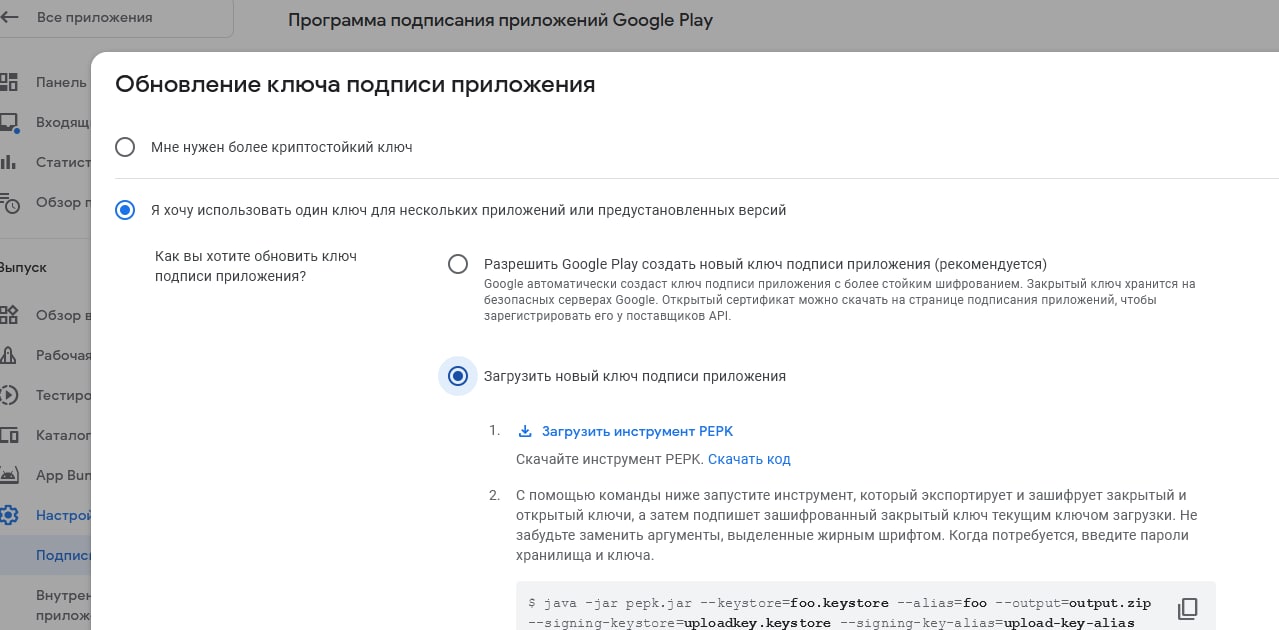The height and width of the screenshot is (630, 1279).
Task: Click the Настройка gear icon
Action: pyautogui.click(x=9, y=516)
